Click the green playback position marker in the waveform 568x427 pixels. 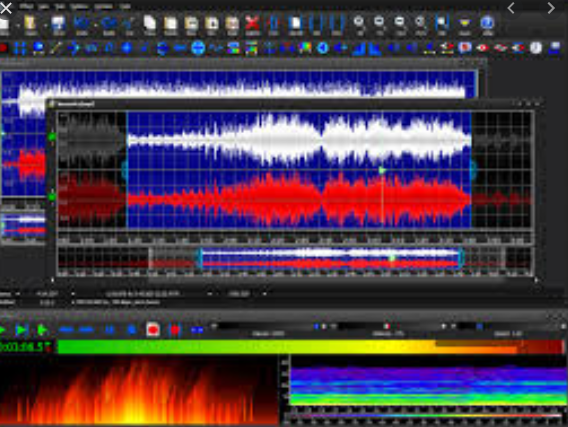tap(382, 170)
